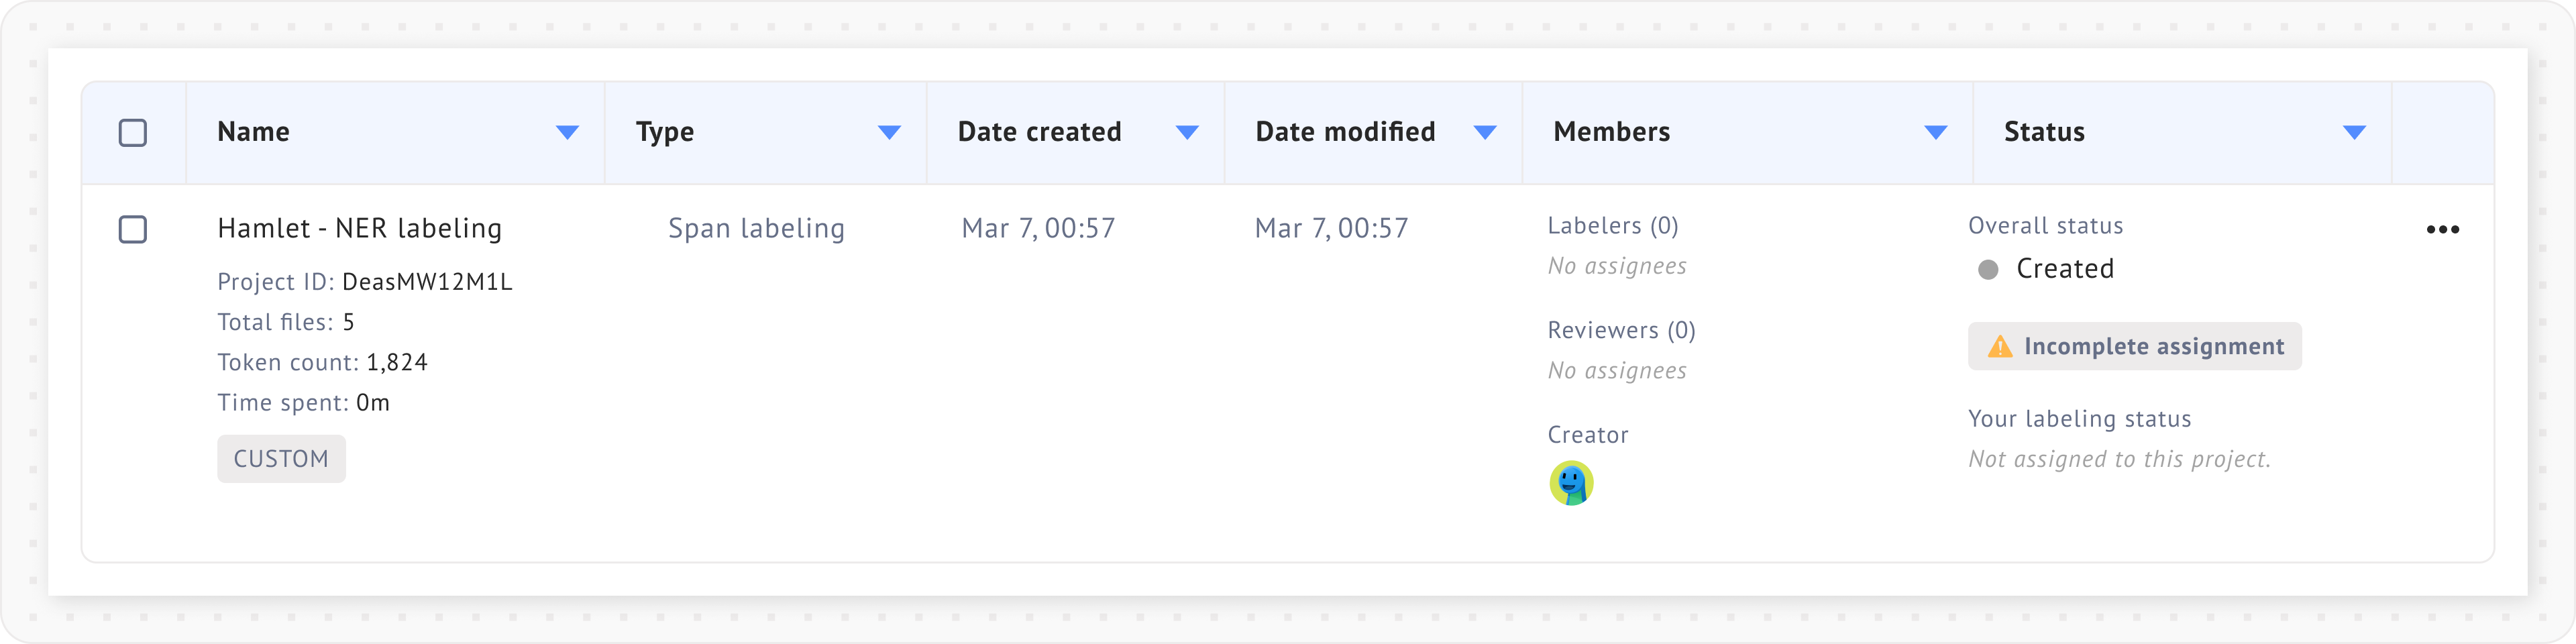The width and height of the screenshot is (2576, 644).
Task: Open the Members column filter arrow
Action: coord(1936,133)
